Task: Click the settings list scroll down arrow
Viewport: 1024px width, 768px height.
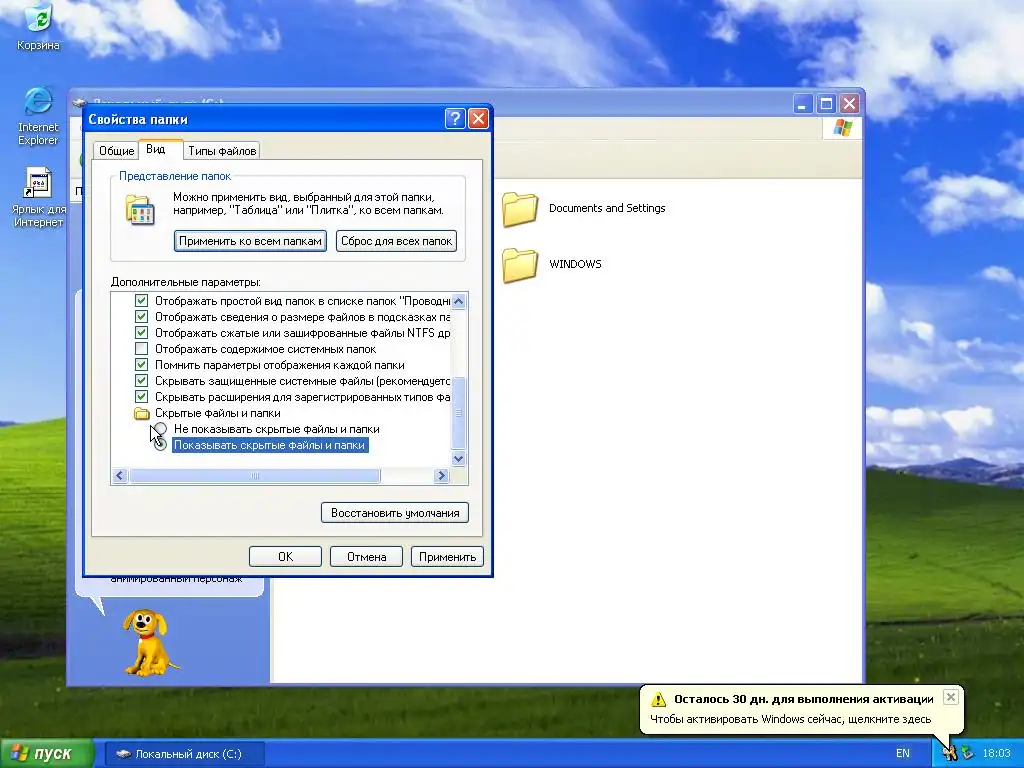Action: 458,458
